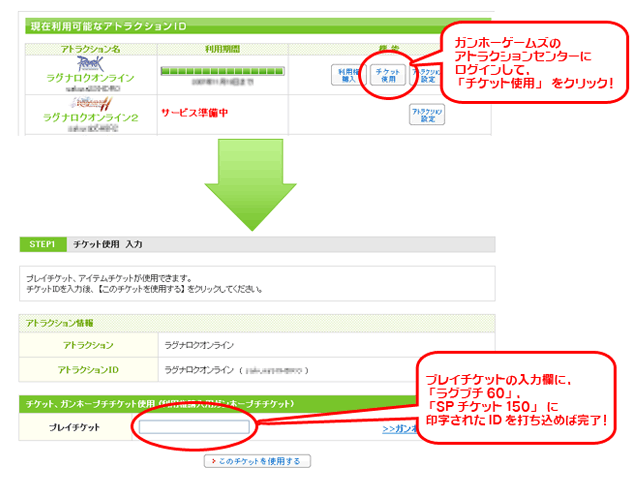Click the アトラクション row label in info table
This screenshot has height=480, width=640.
coord(89,345)
